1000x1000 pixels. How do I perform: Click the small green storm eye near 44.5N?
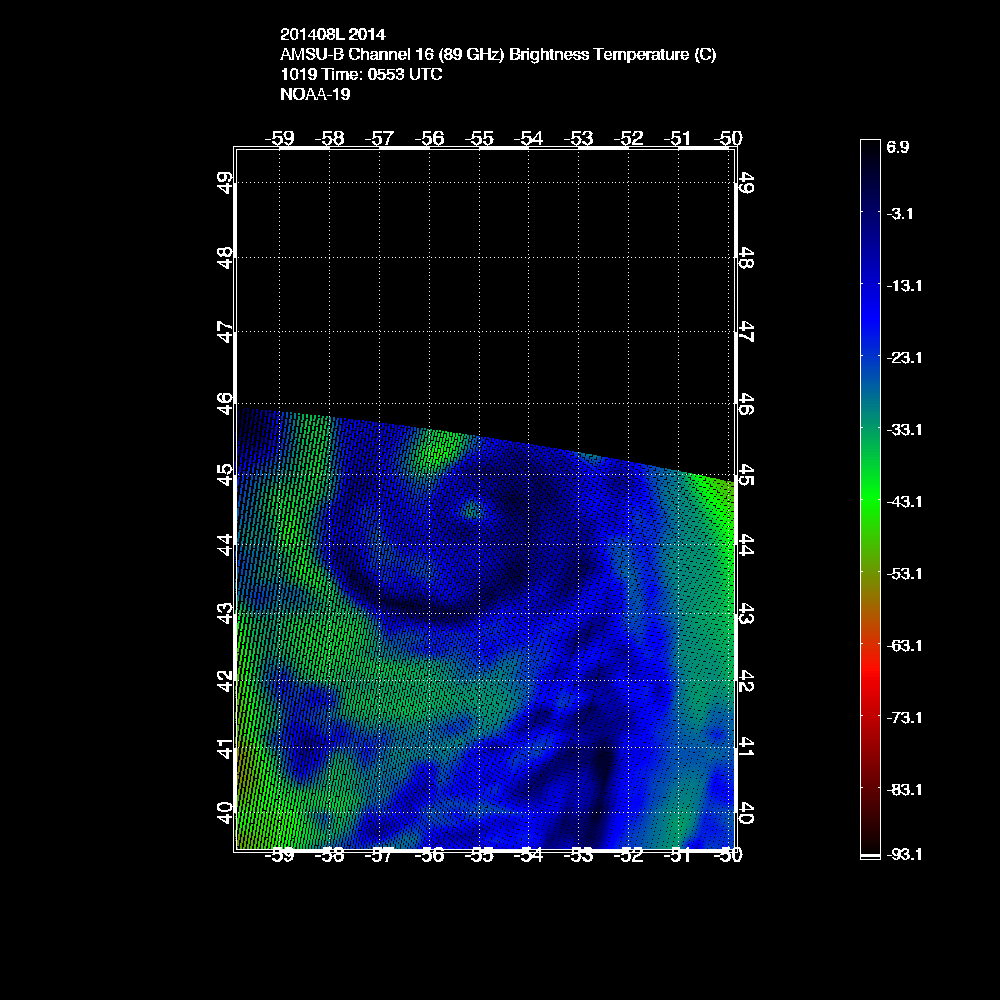point(471,509)
